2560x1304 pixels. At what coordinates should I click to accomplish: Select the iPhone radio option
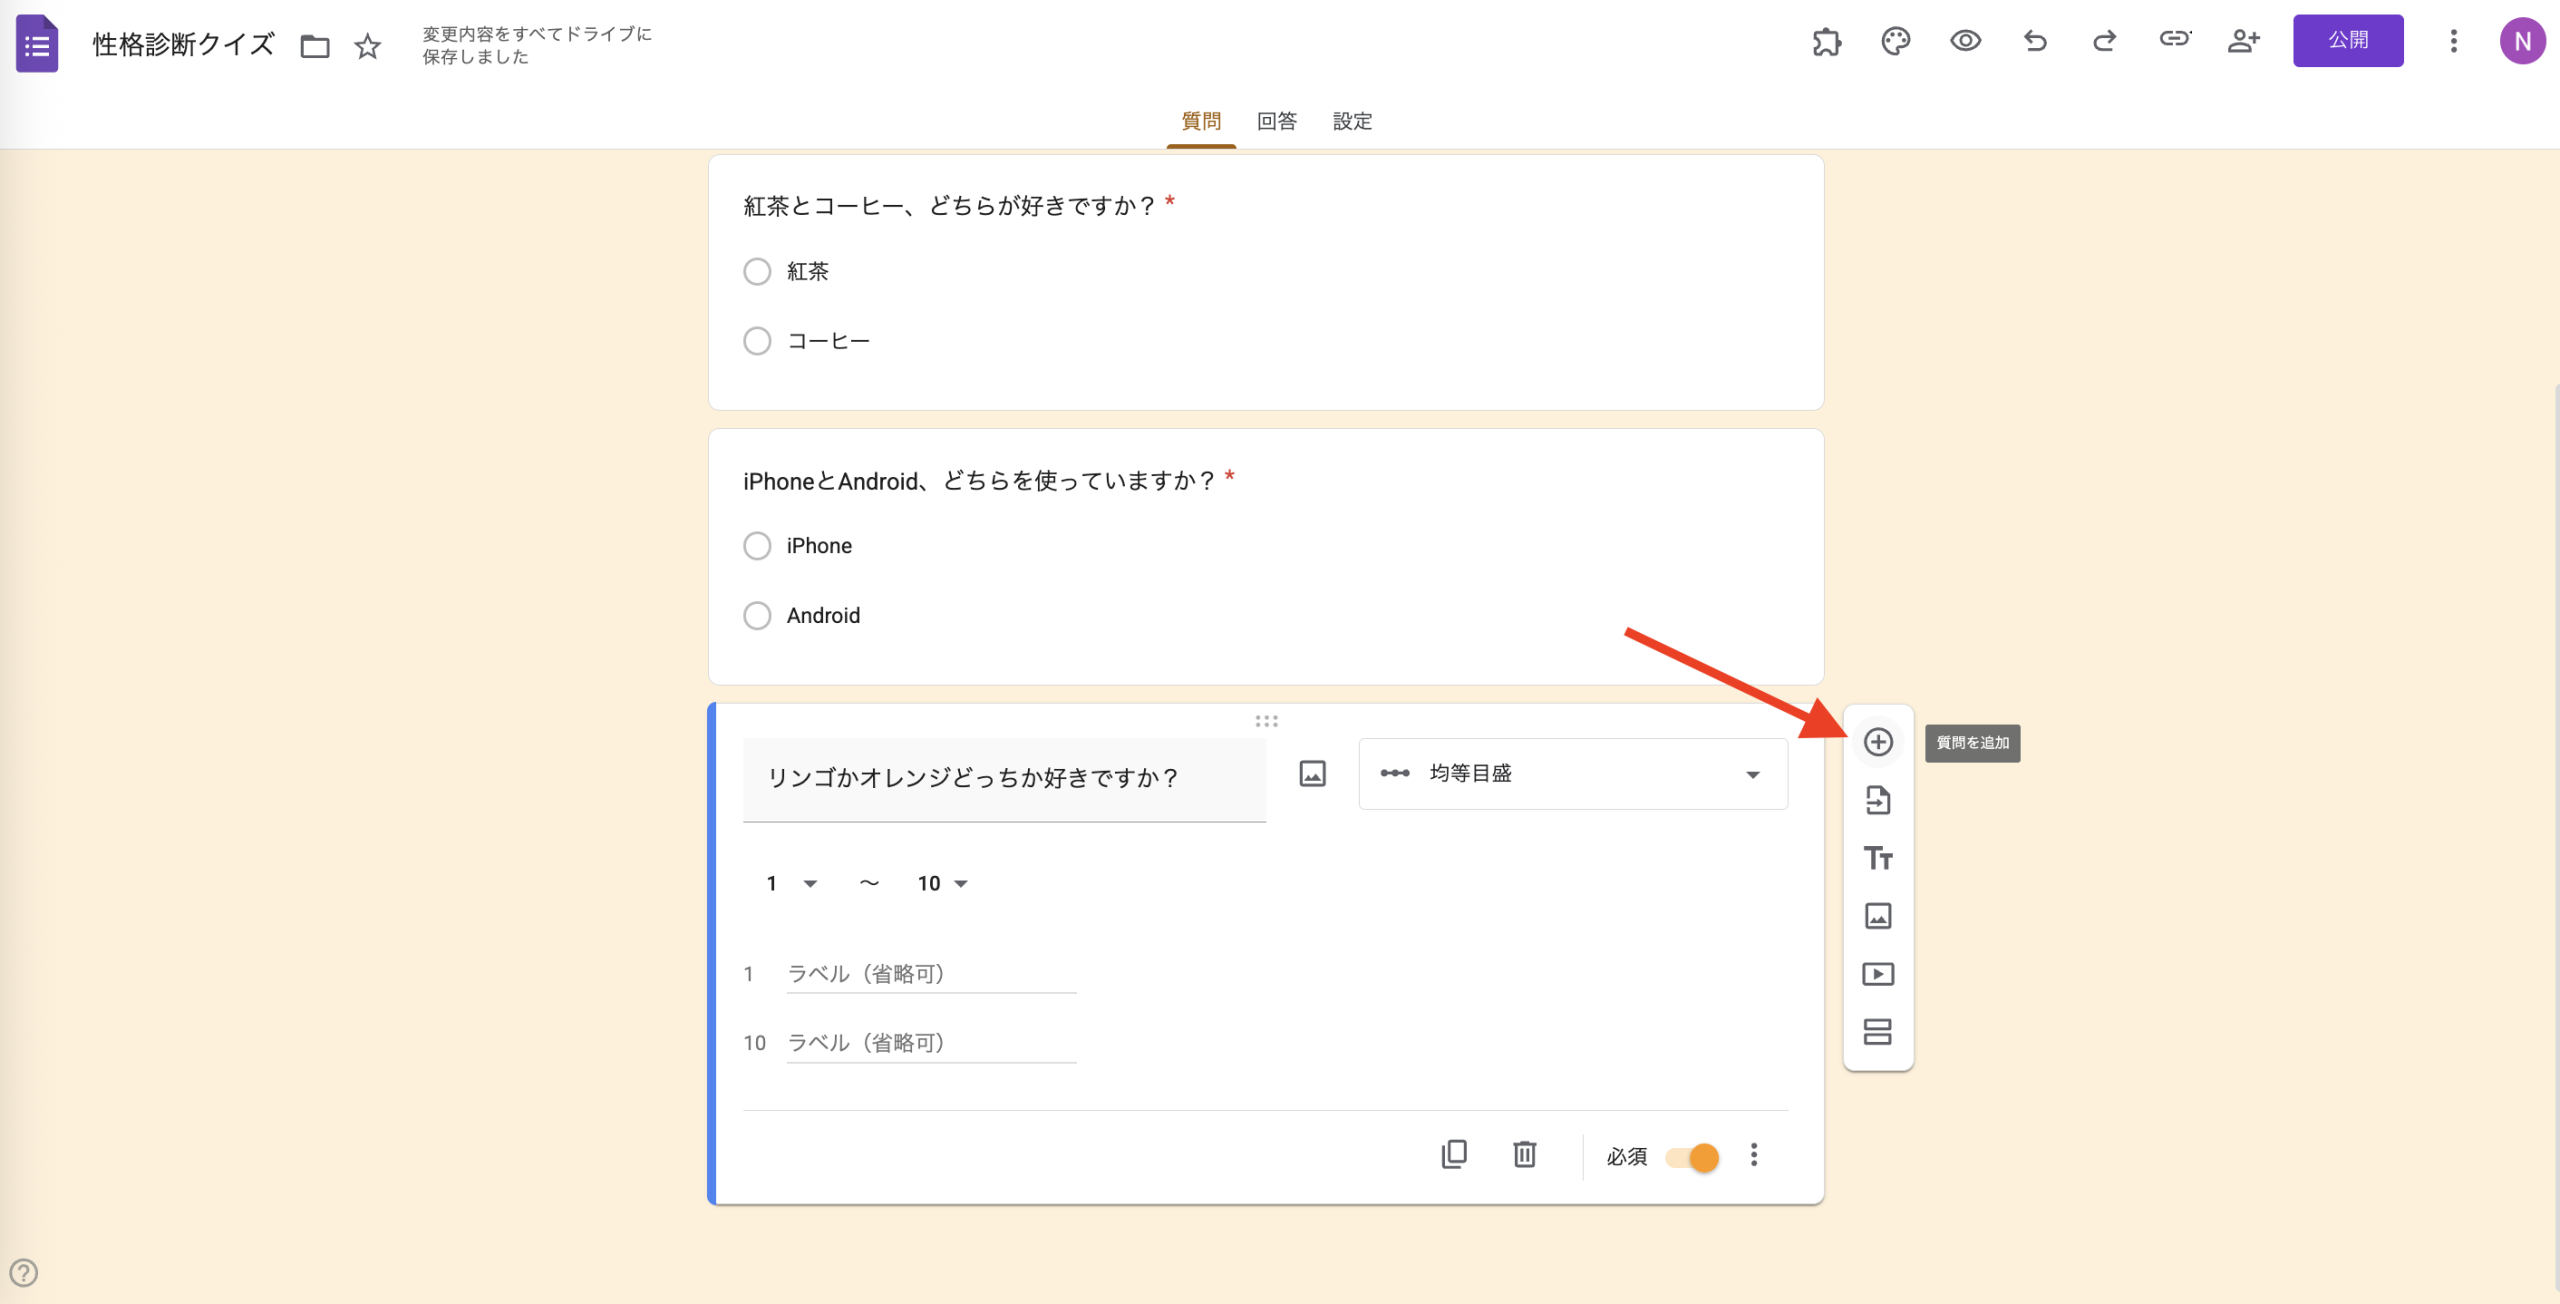click(x=757, y=546)
